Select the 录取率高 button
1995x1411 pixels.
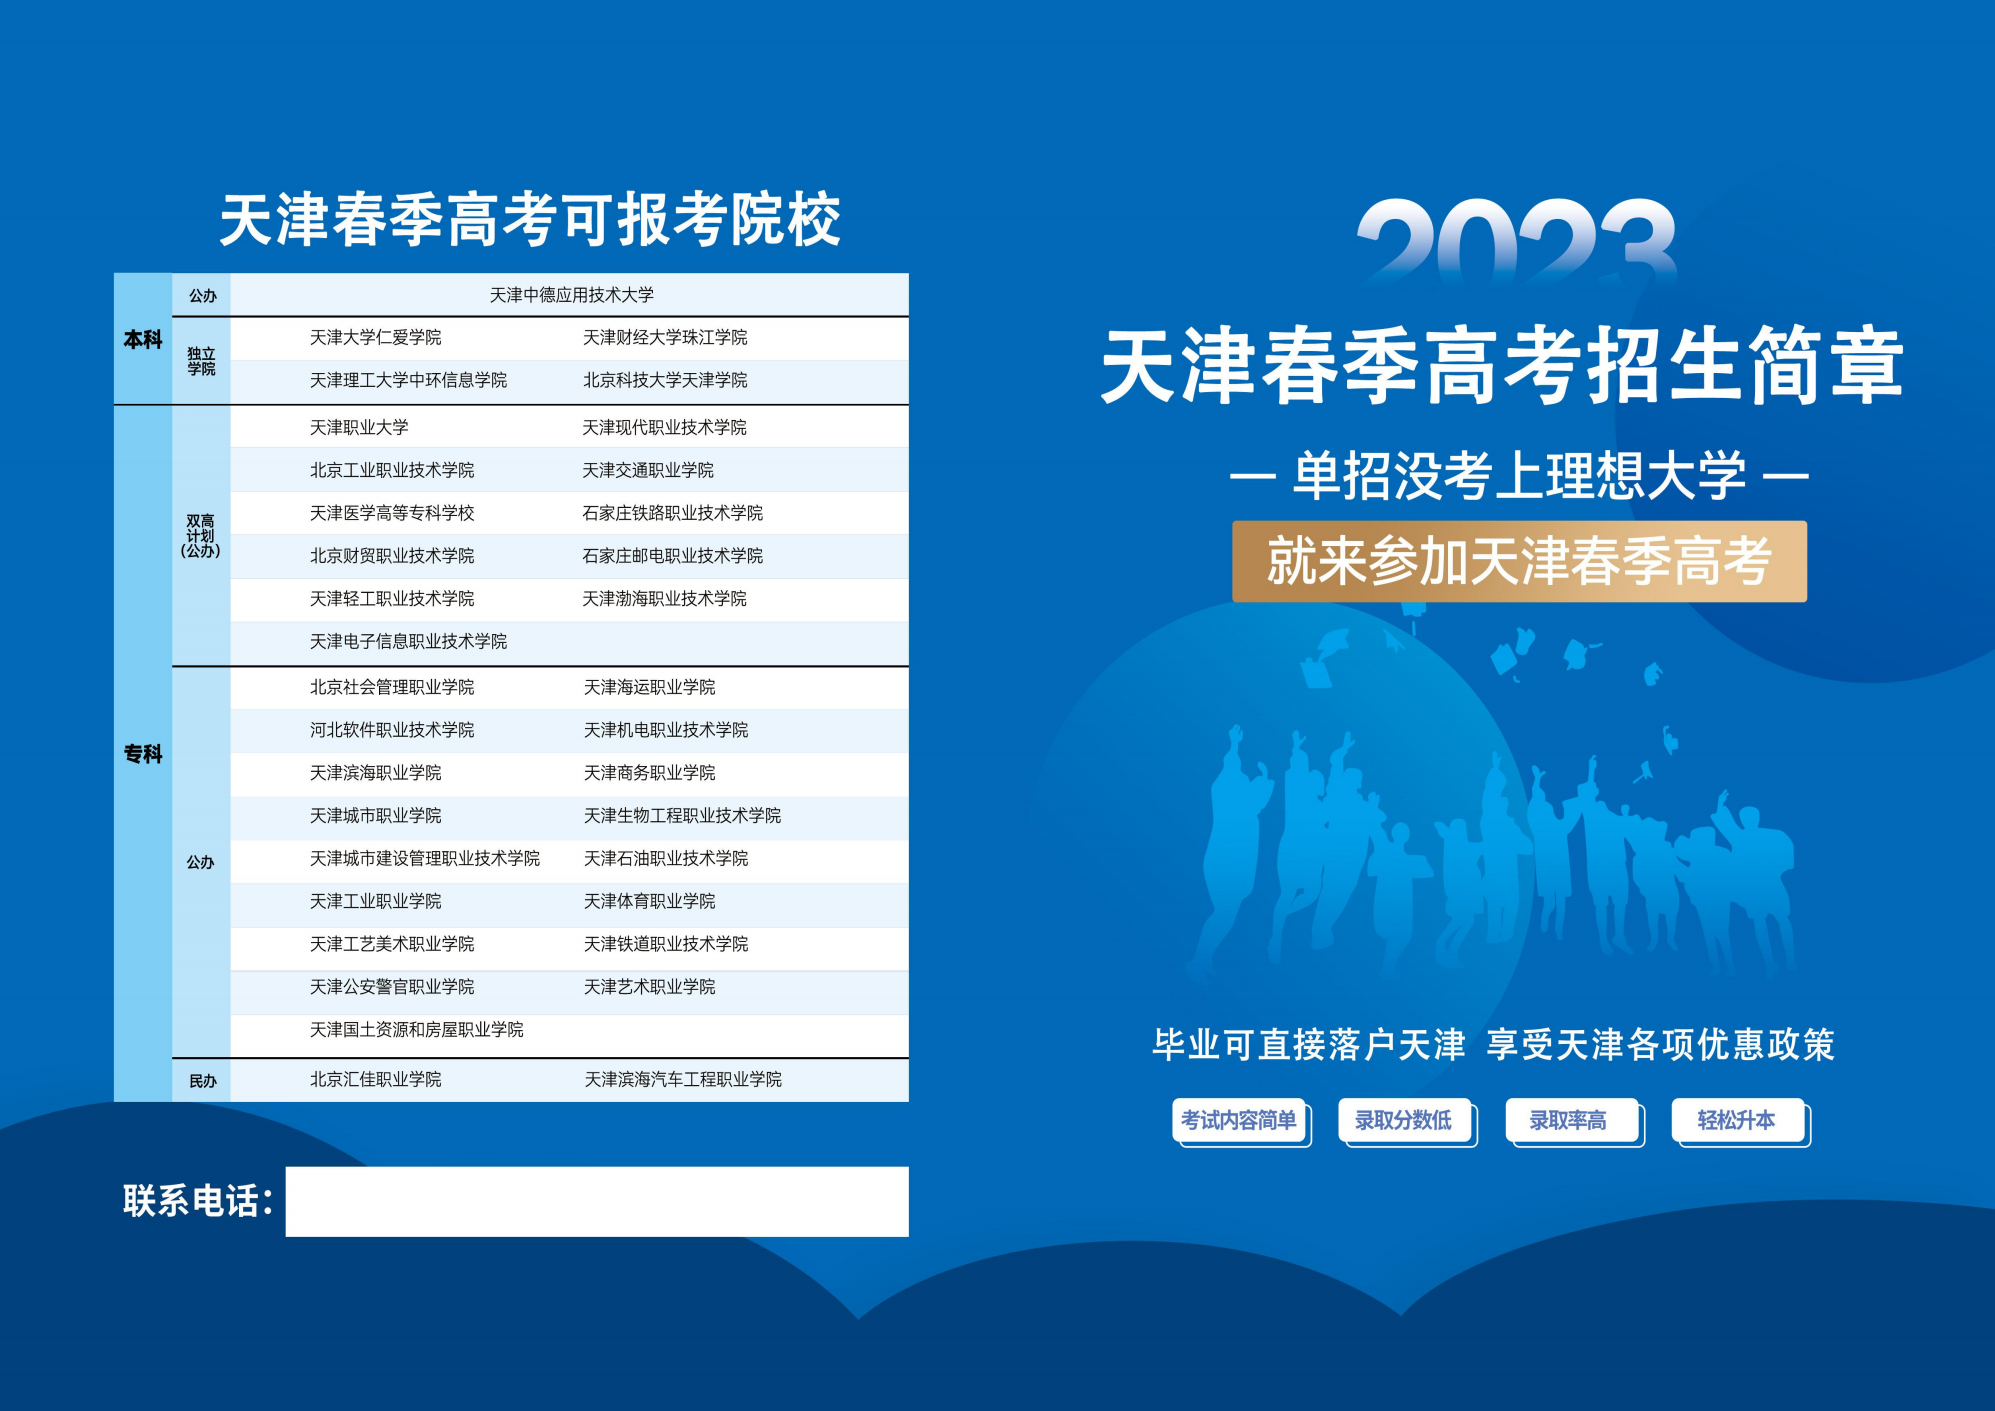point(1572,1121)
